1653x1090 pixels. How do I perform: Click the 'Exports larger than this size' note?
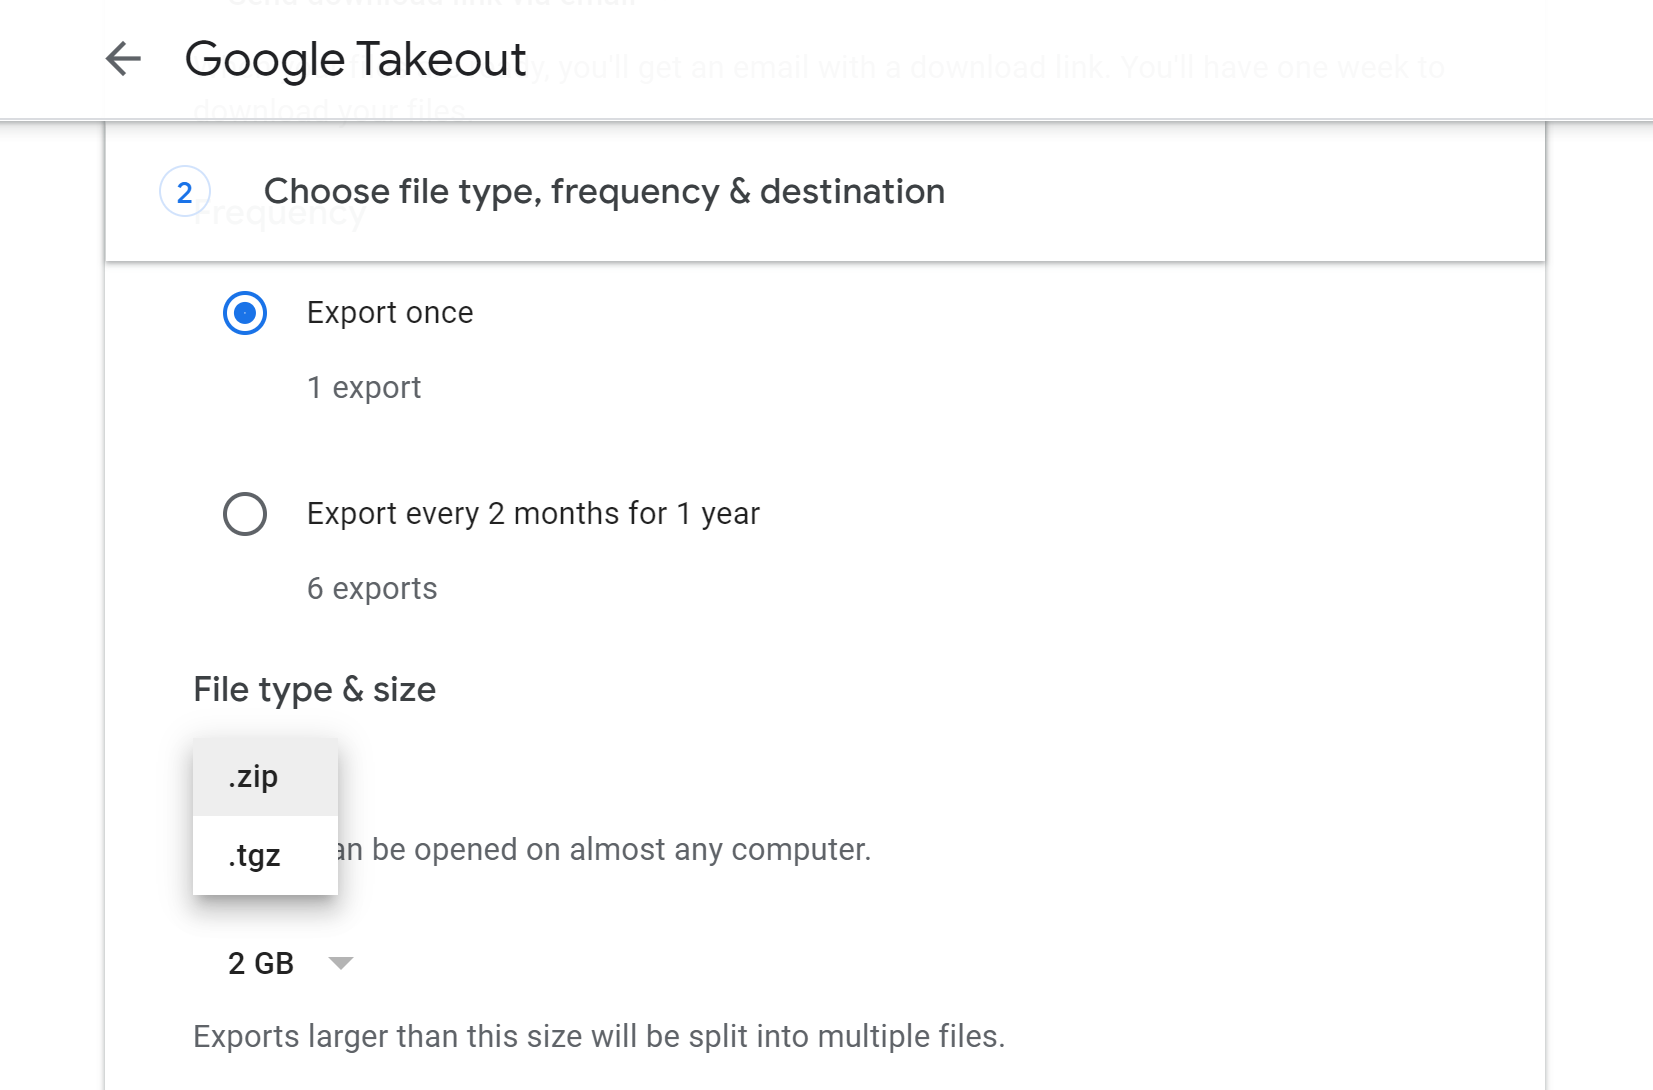coord(598,1037)
